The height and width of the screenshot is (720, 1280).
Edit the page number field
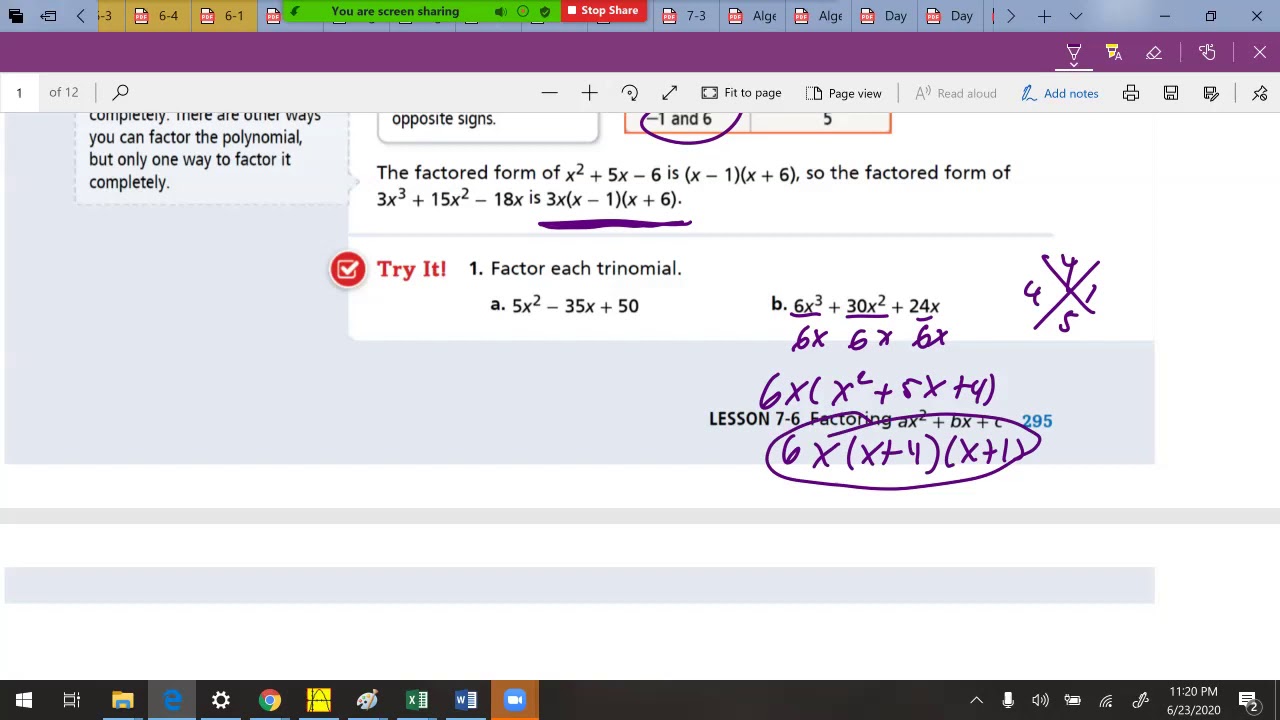pyautogui.click(x=19, y=93)
